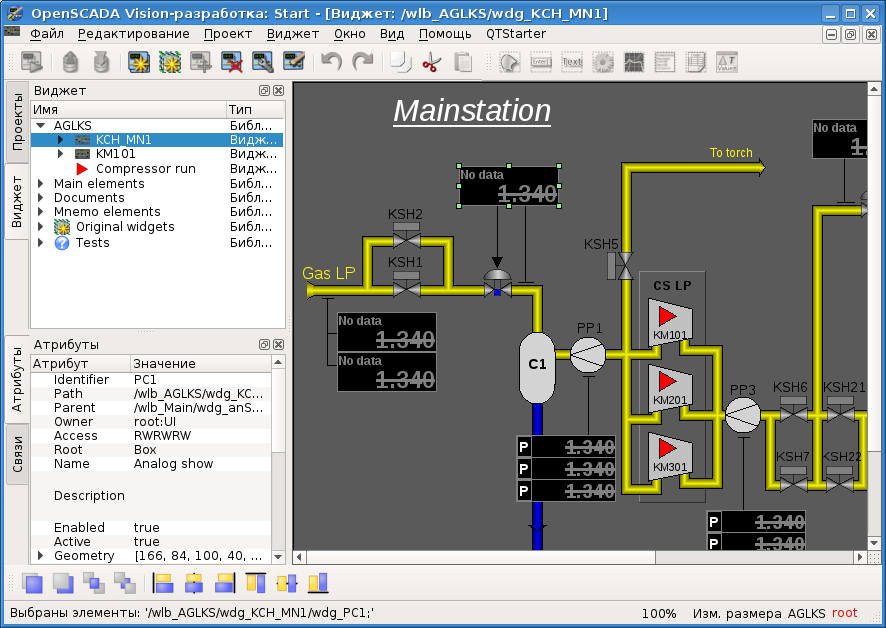The height and width of the screenshot is (628, 886).
Task: Click the Undo arrow in toolbar
Action: click(331, 63)
